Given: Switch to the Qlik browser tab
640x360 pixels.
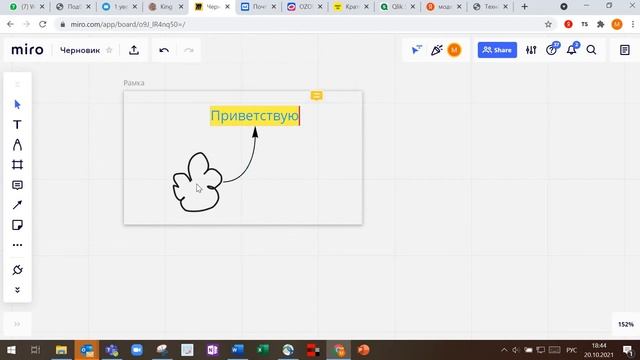Looking at the screenshot, I should 398,7.
